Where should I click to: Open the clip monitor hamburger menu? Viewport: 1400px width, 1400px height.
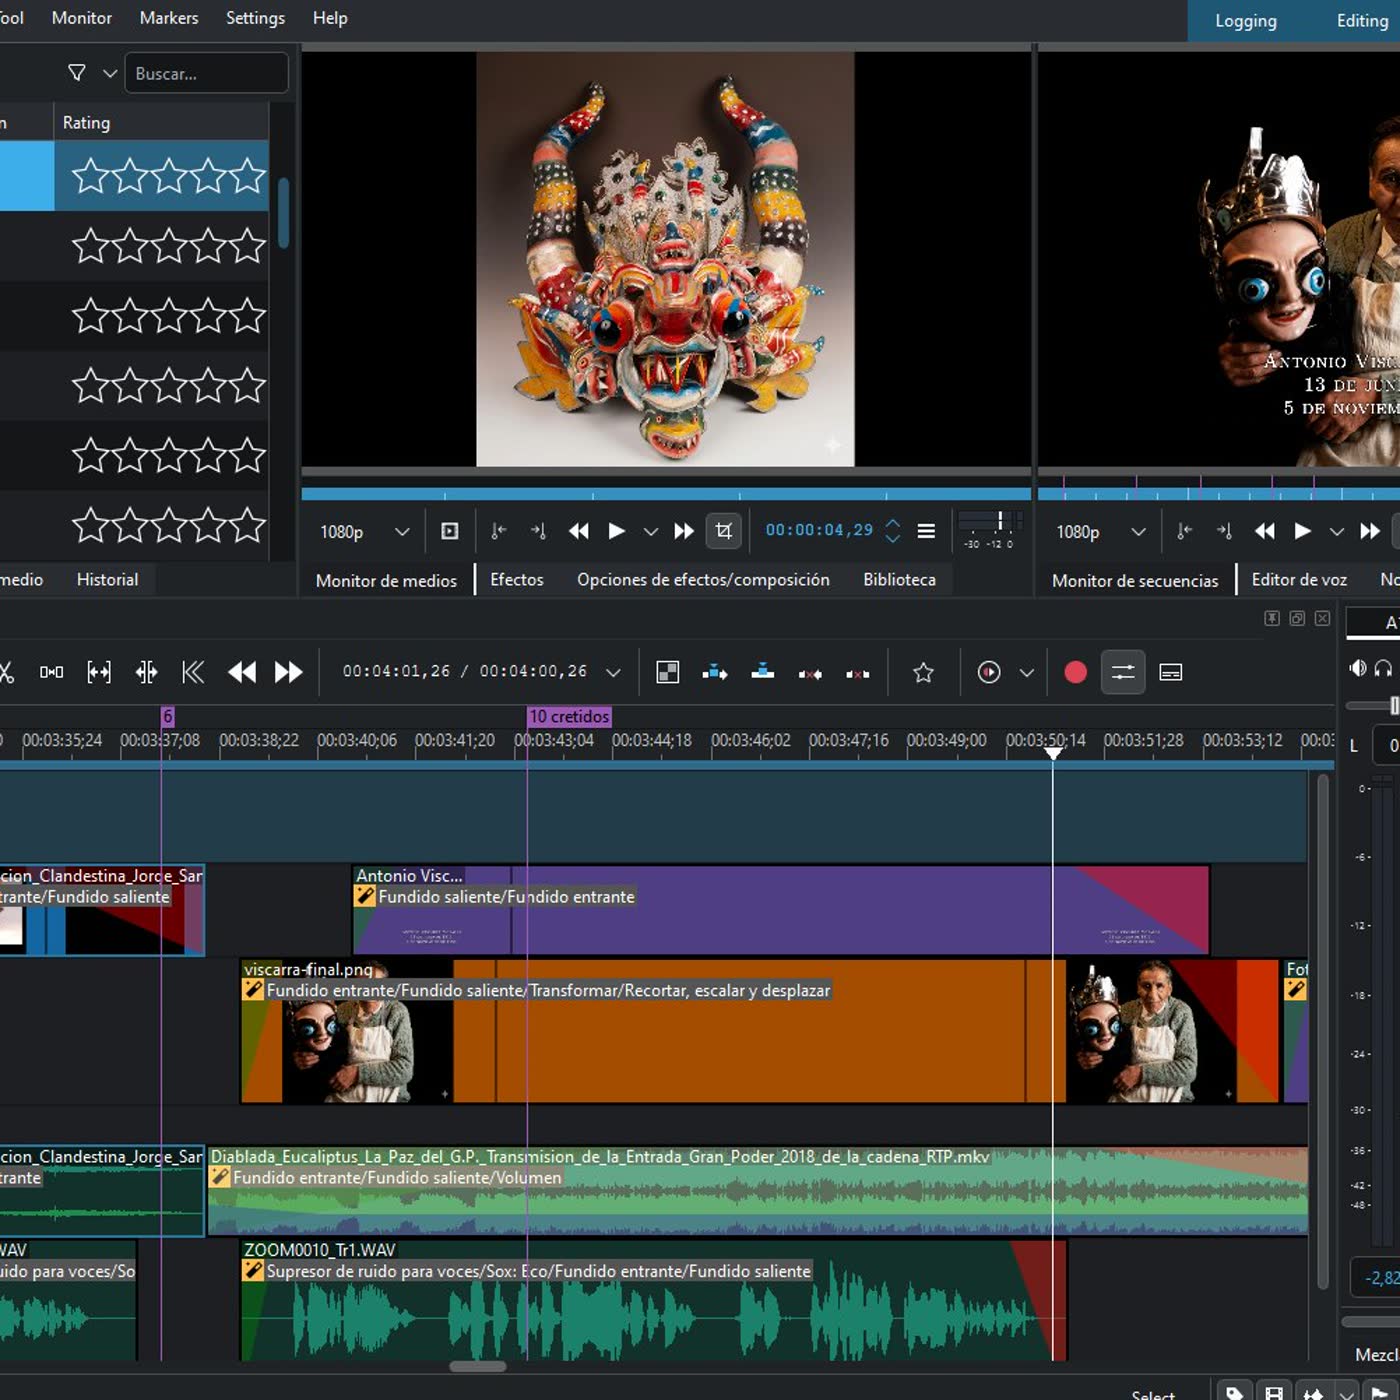[927, 531]
